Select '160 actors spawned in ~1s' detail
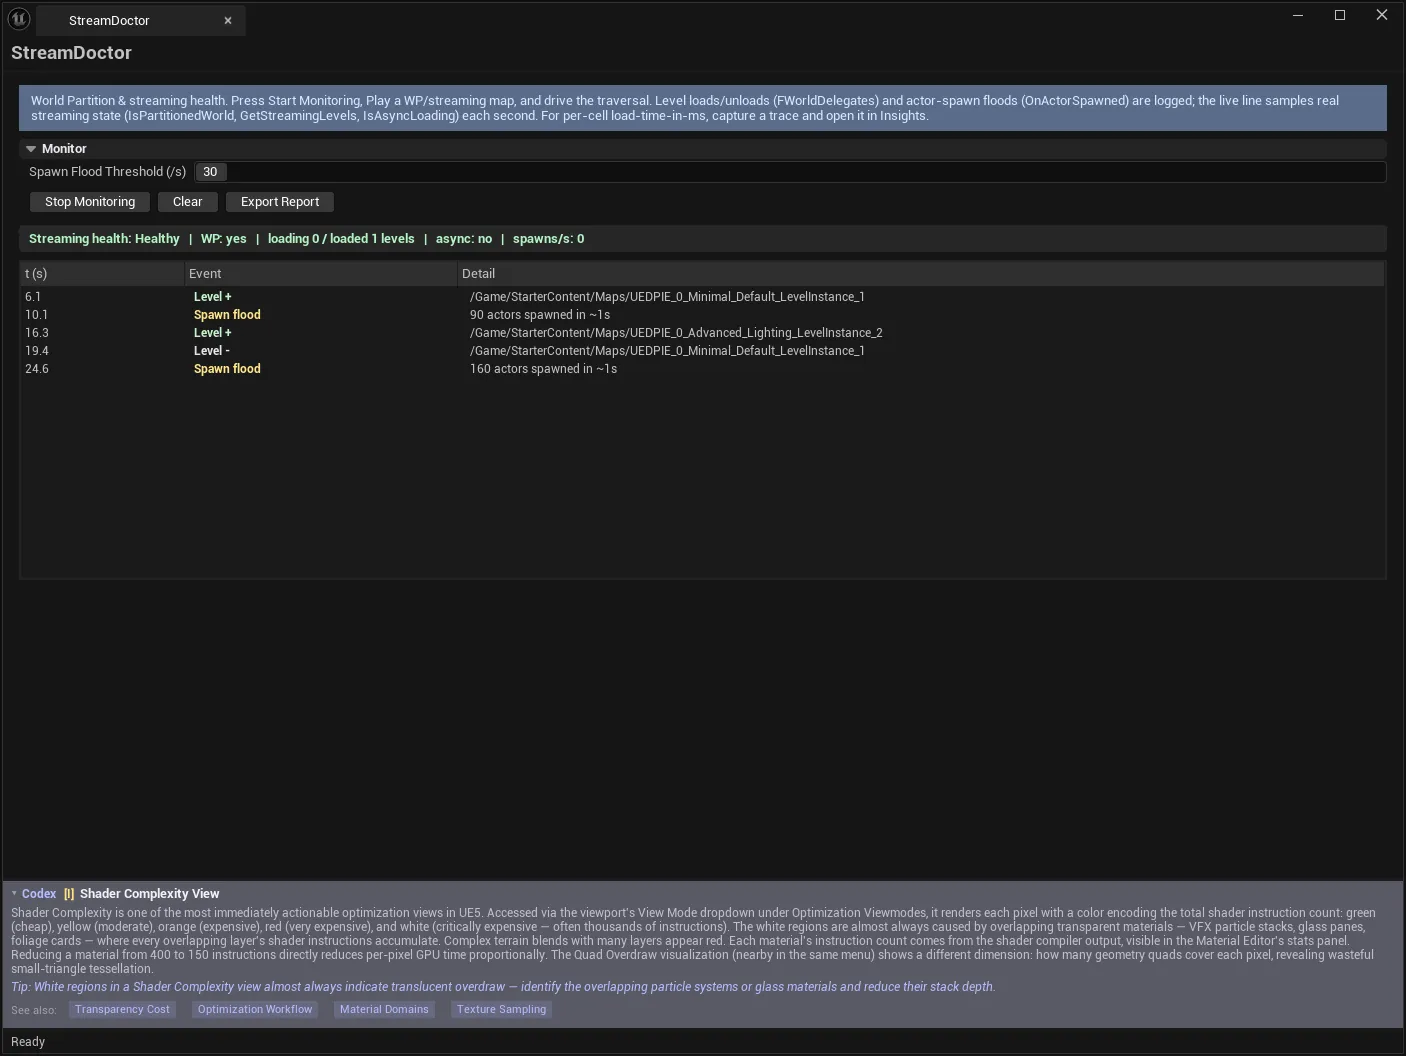This screenshot has height=1056, width=1406. (543, 369)
